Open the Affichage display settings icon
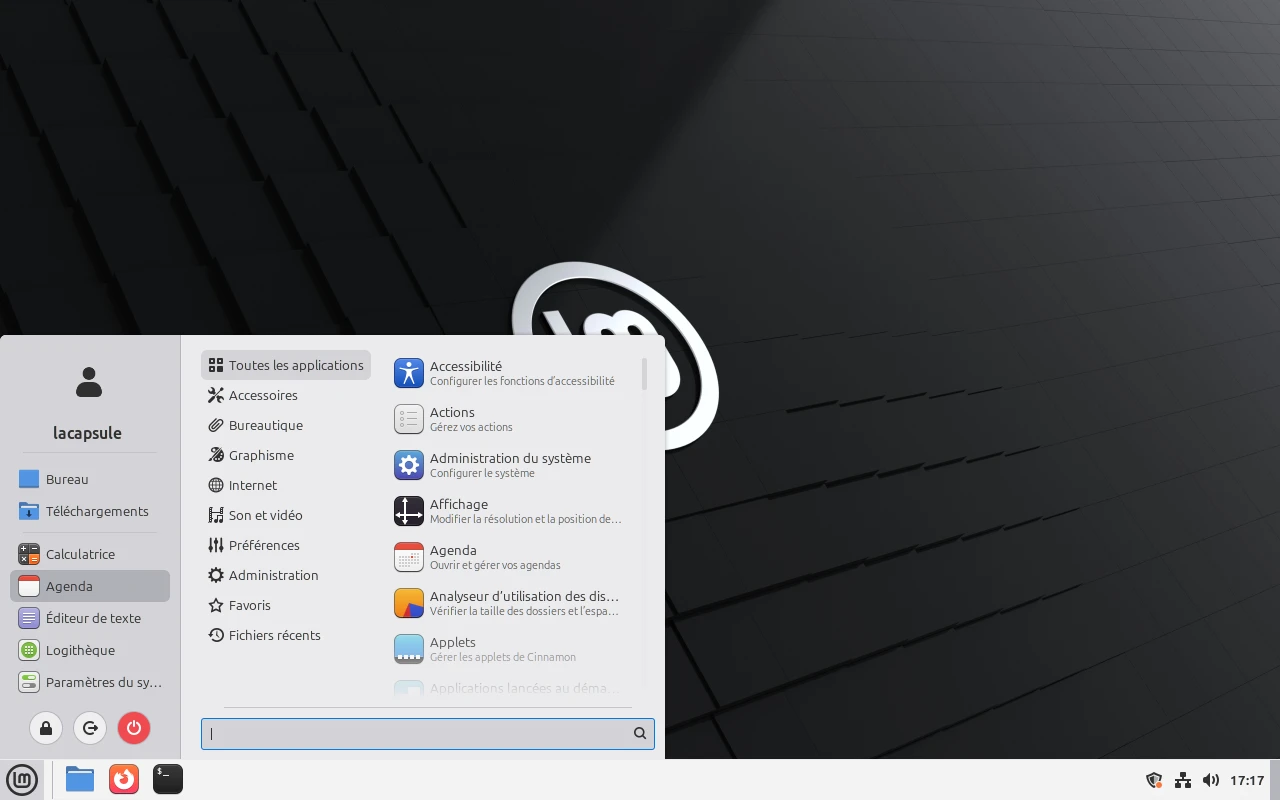 pos(409,511)
